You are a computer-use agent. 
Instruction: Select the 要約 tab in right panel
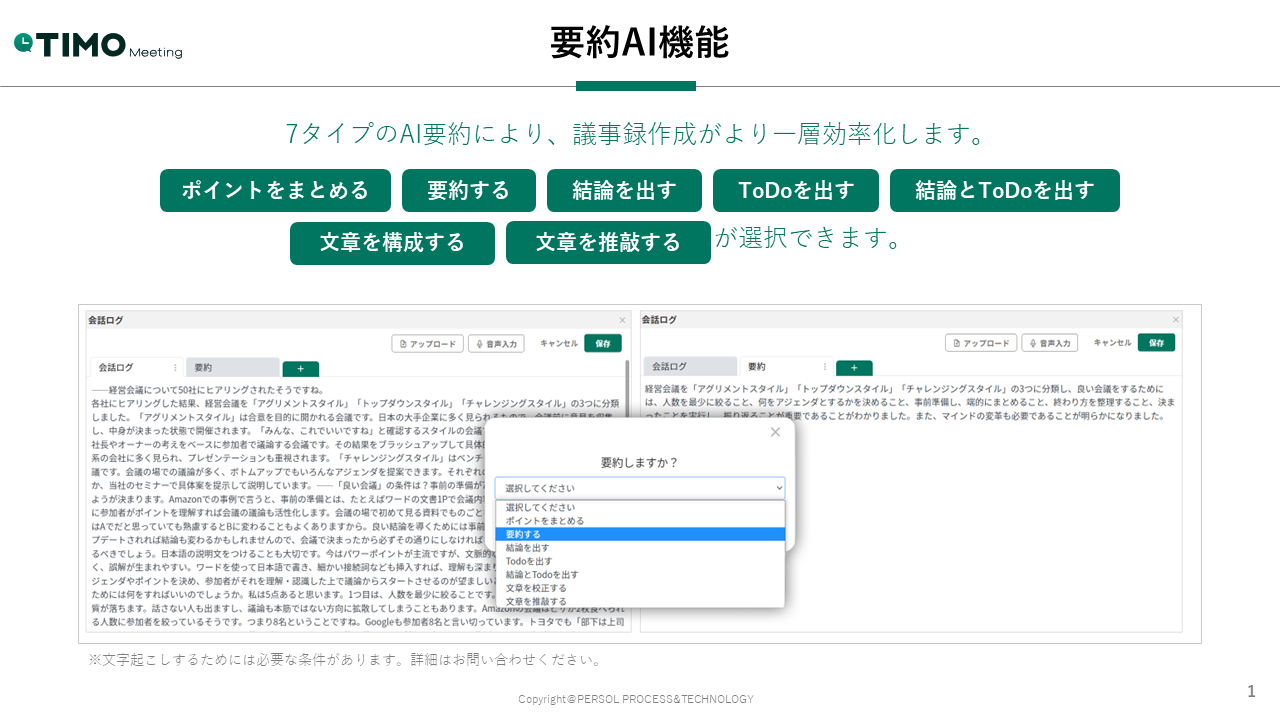coord(786,367)
